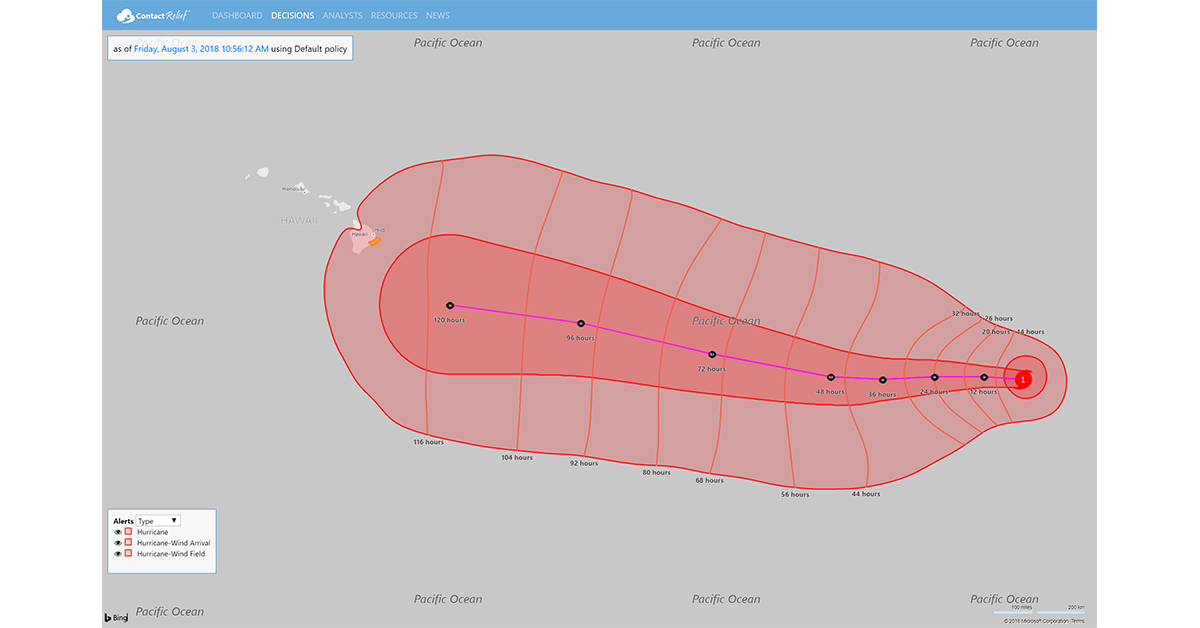Viewport: 1200px width, 628px height.
Task: Open the Resources menu item
Action: tap(394, 16)
